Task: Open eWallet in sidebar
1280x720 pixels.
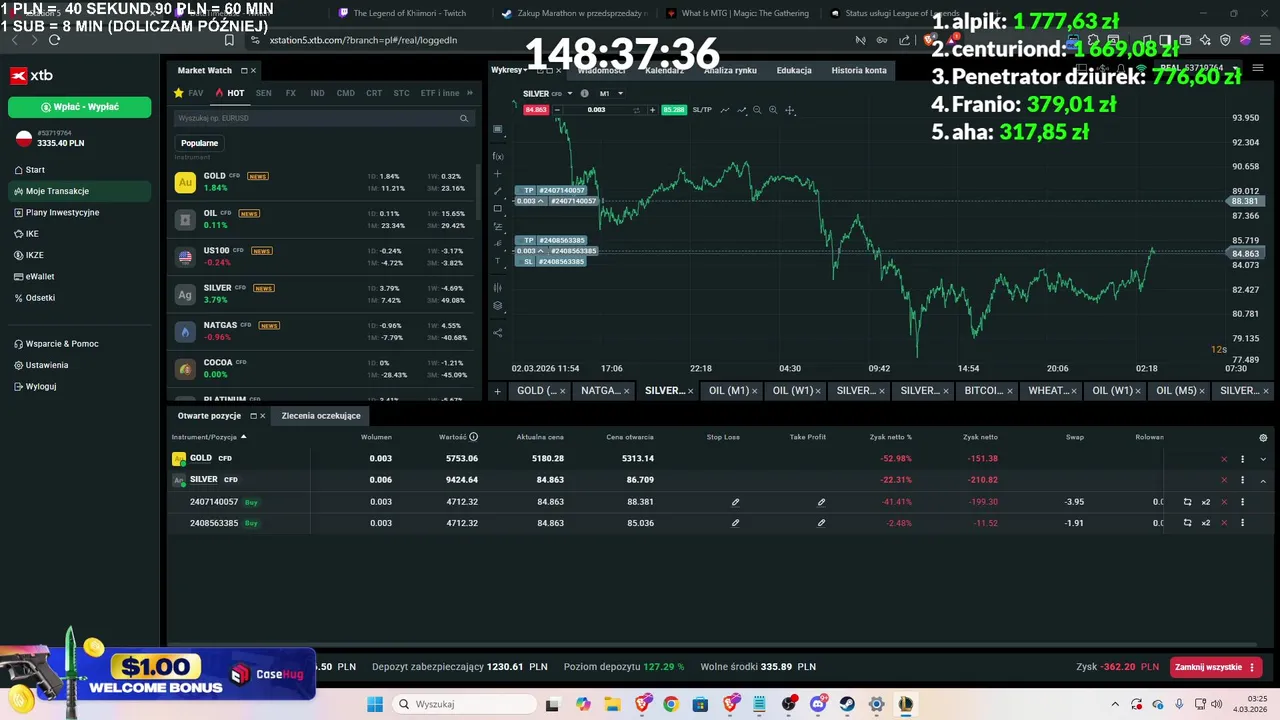Action: pyautogui.click(x=40, y=276)
